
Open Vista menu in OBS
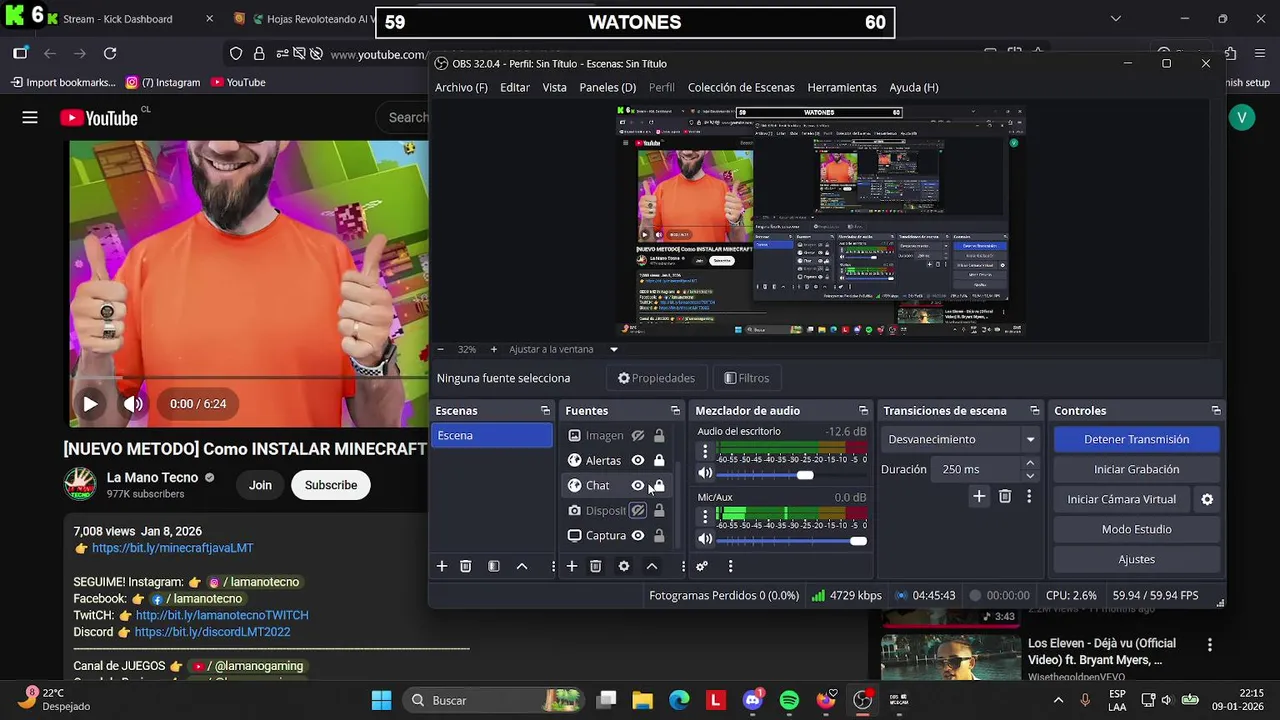[x=554, y=87]
